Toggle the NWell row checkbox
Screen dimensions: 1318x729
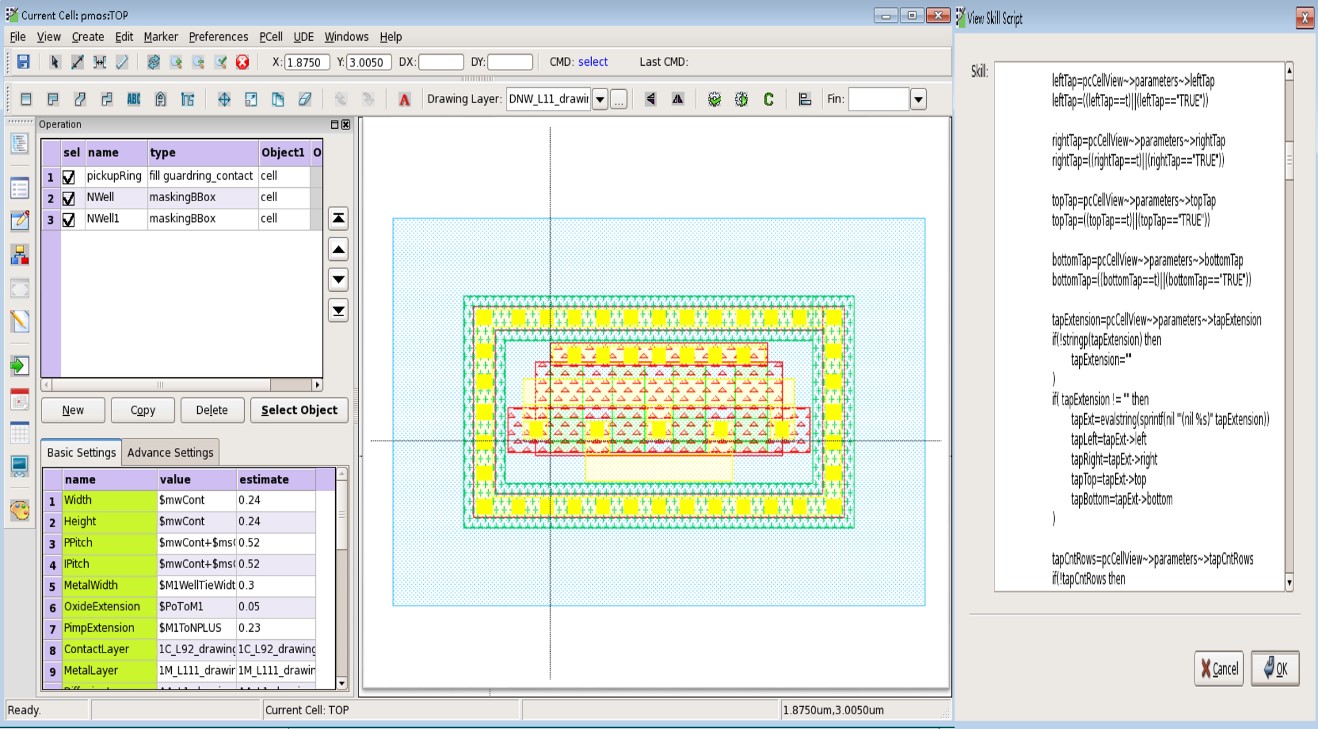(69, 198)
